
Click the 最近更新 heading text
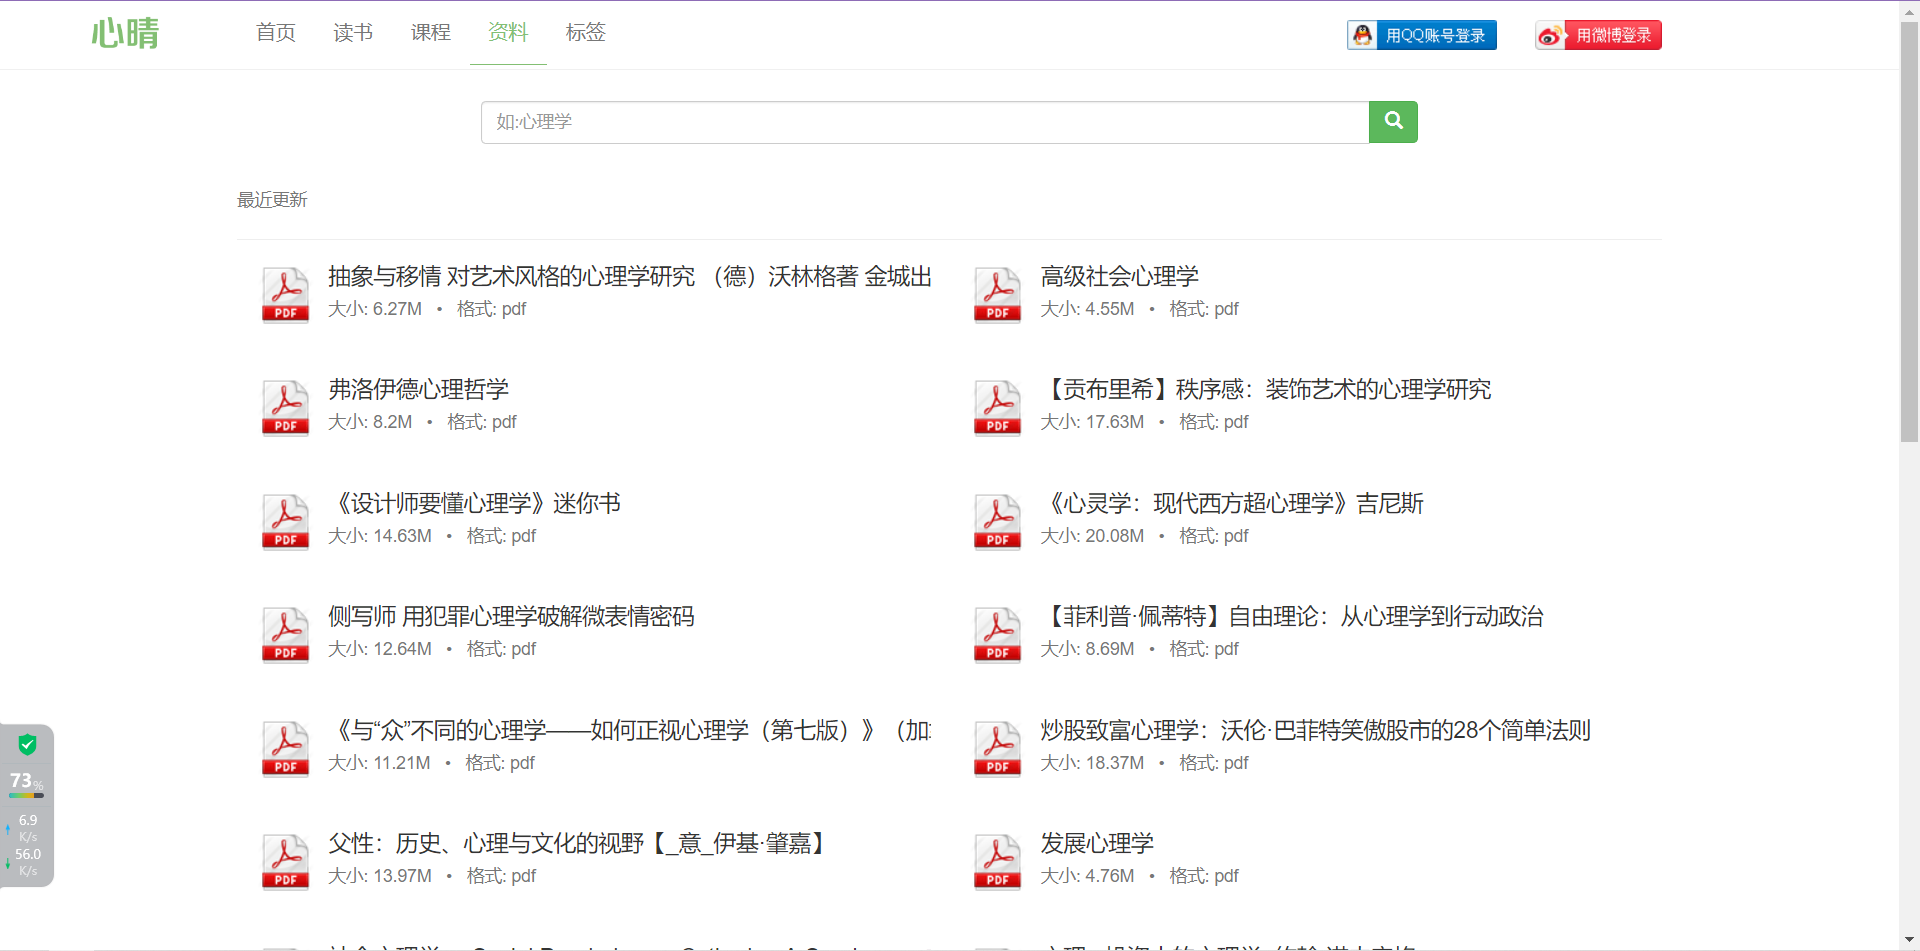[x=272, y=200]
